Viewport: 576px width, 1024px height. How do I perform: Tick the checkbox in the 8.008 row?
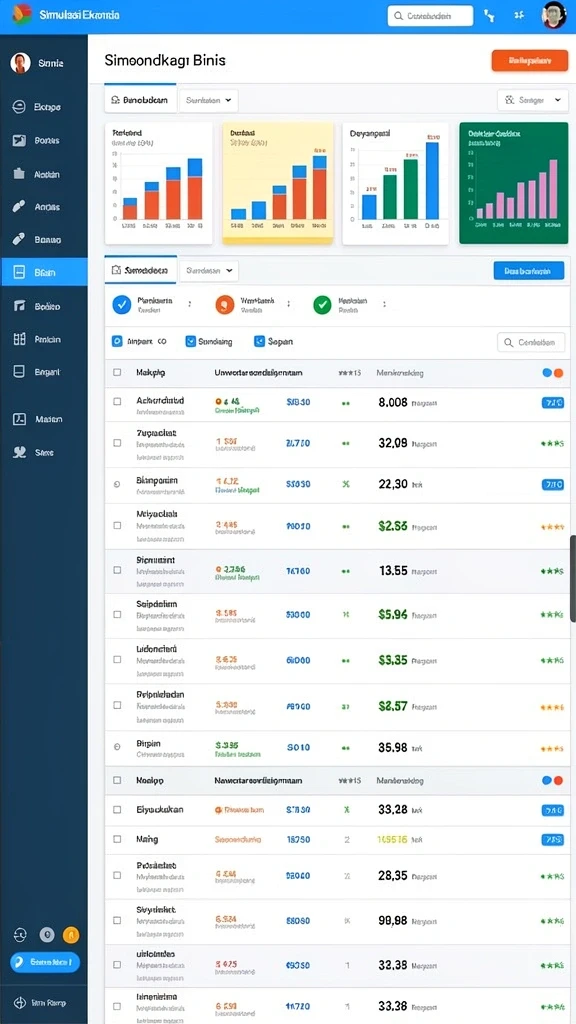(x=117, y=402)
